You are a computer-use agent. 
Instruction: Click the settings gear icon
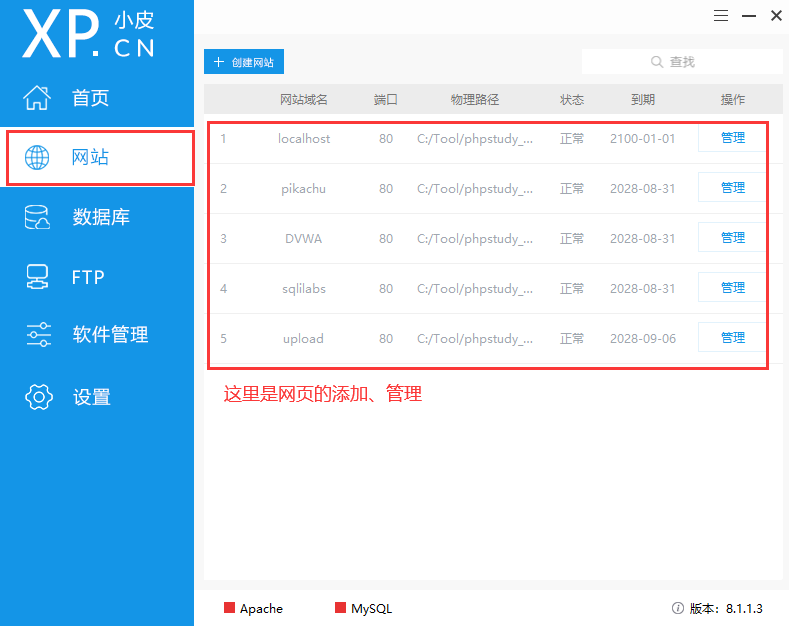pyautogui.click(x=37, y=396)
